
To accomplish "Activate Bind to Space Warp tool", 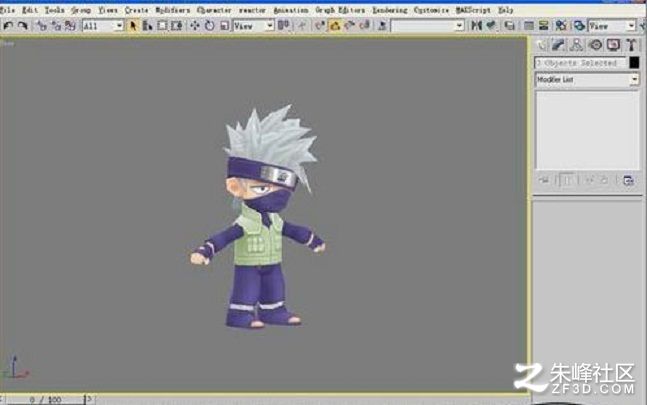I will [70, 26].
